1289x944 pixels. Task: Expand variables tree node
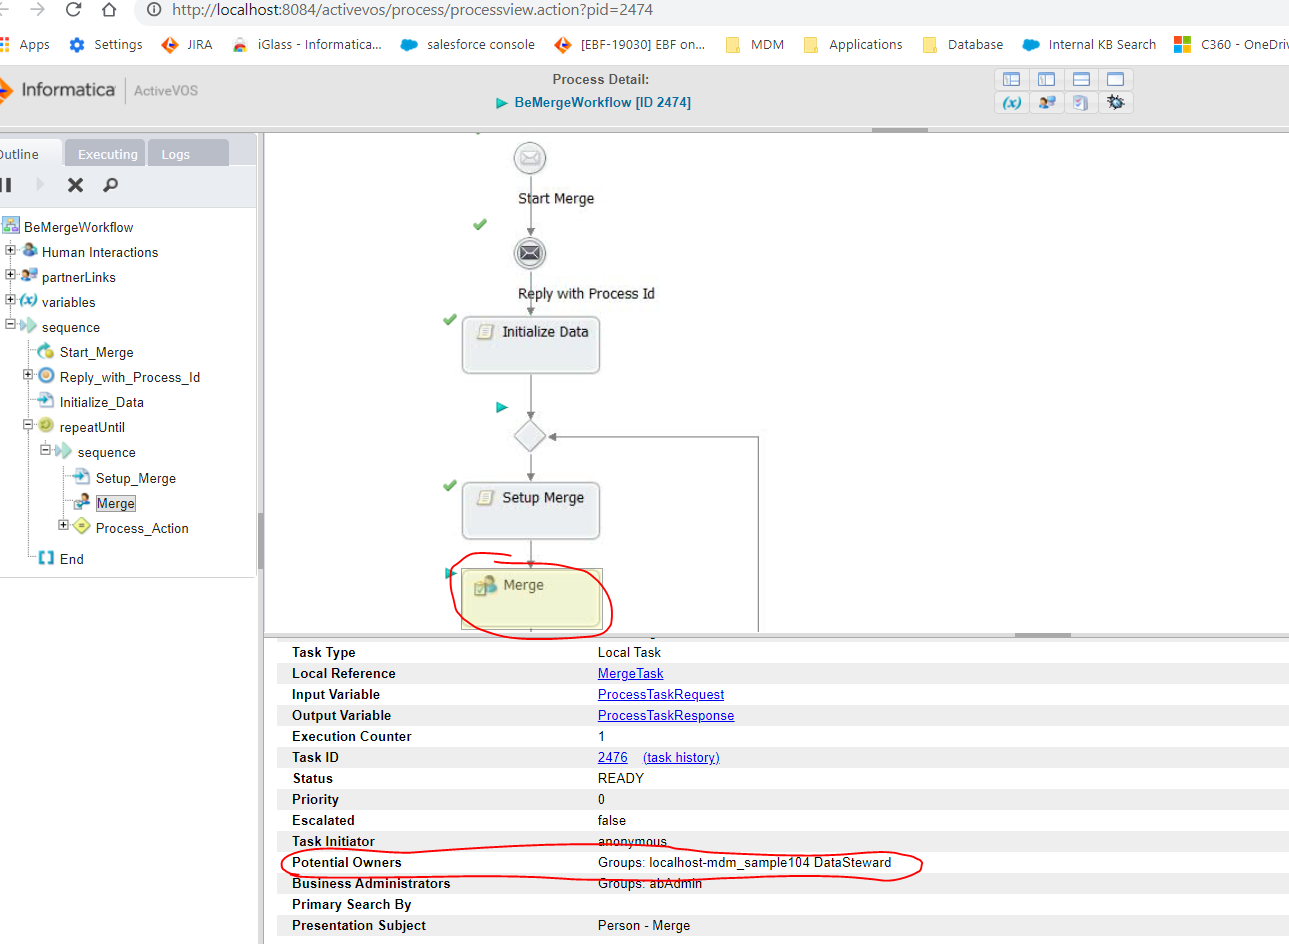point(10,300)
